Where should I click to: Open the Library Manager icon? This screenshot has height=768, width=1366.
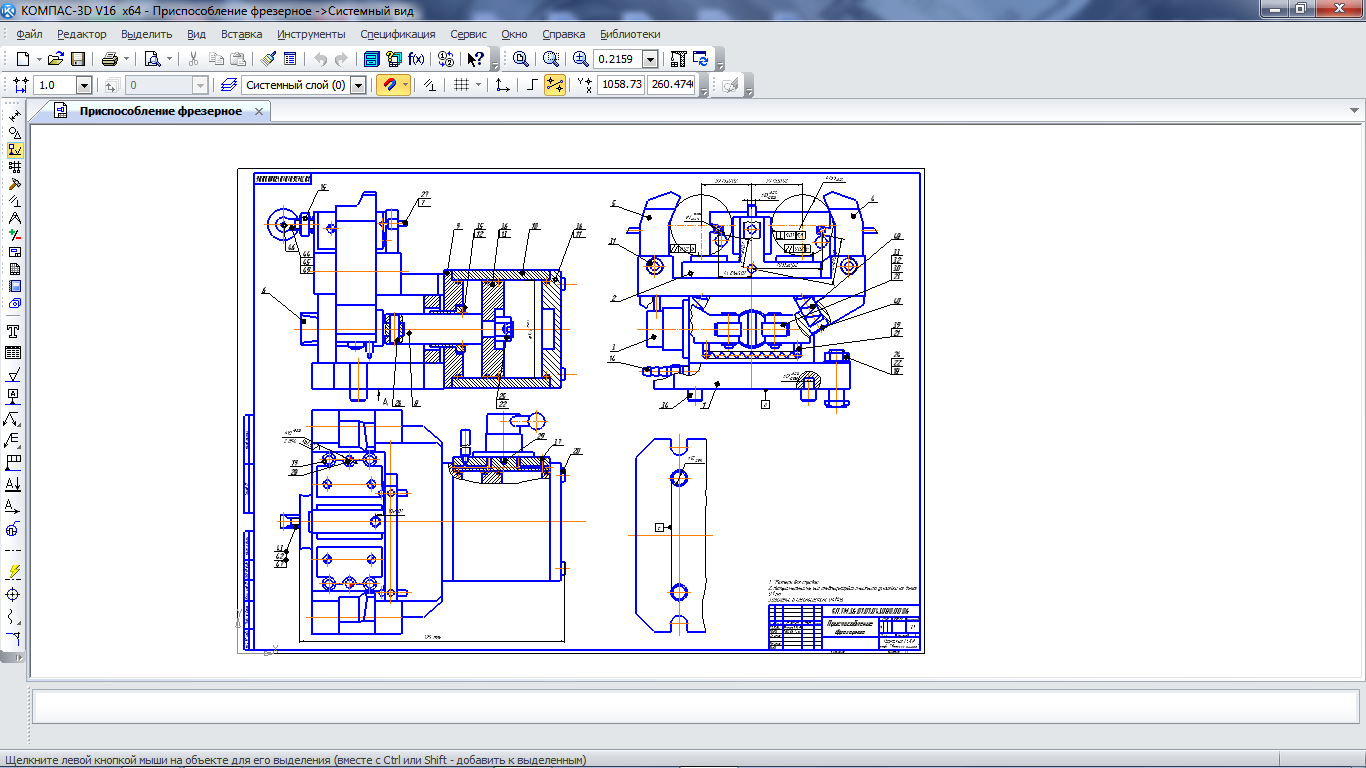pyautogui.click(x=394, y=59)
